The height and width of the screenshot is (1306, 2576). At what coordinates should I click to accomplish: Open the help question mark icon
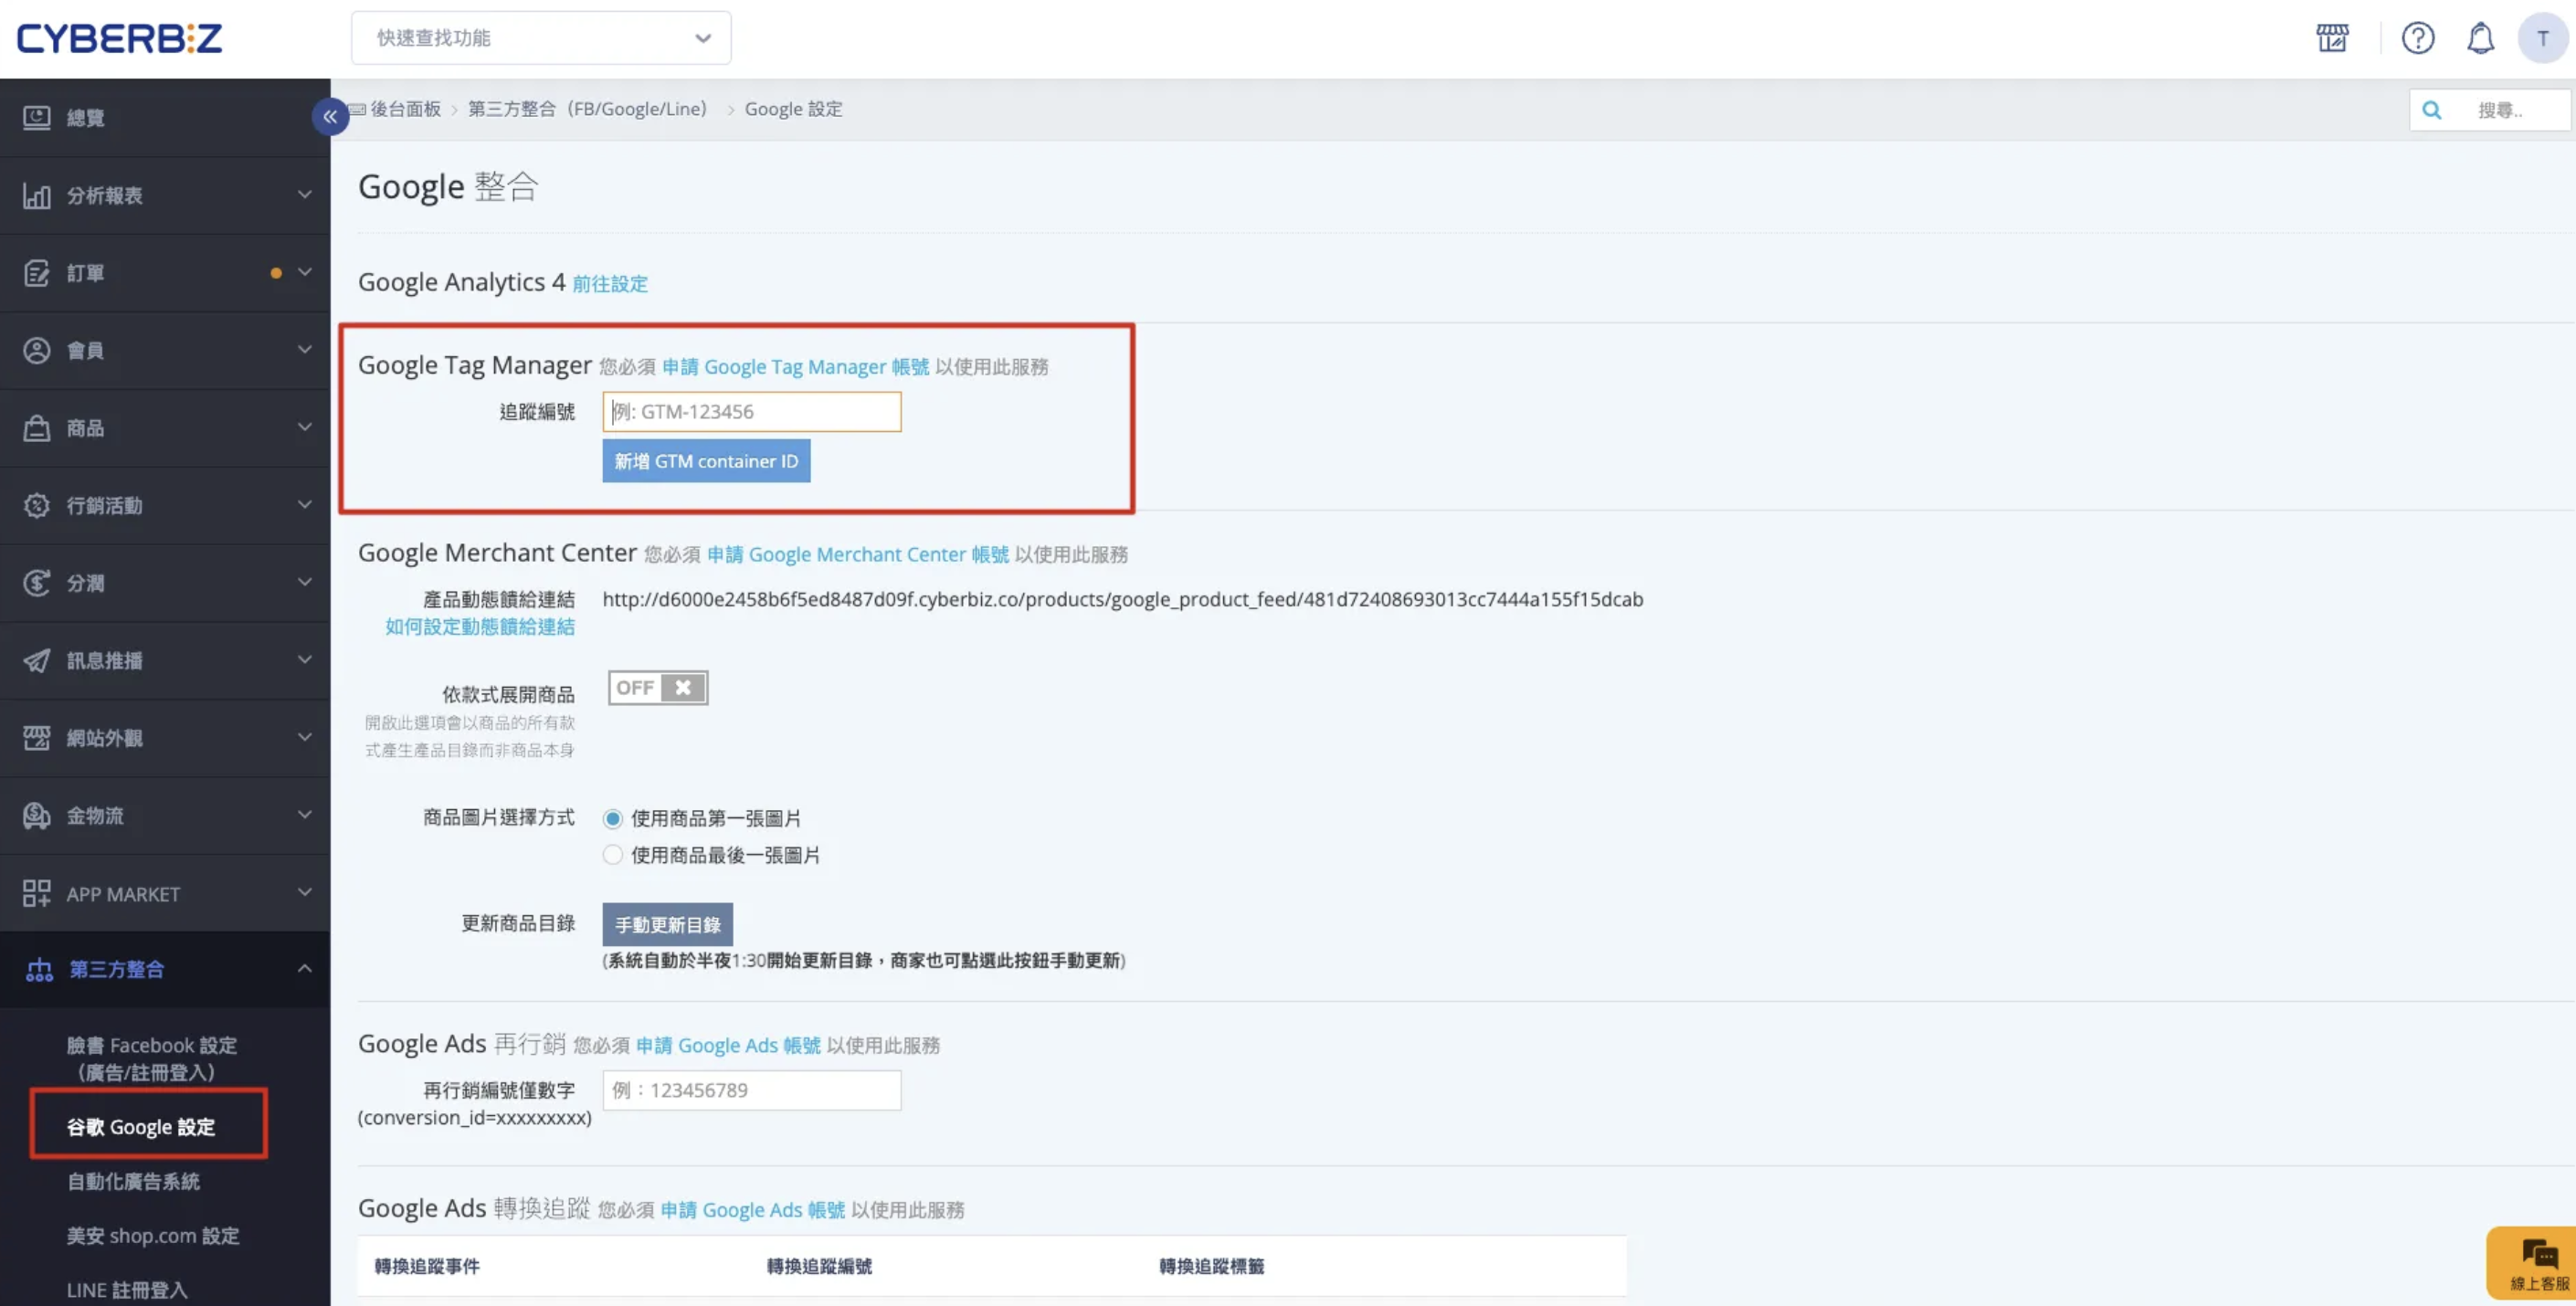pyautogui.click(x=2418, y=38)
